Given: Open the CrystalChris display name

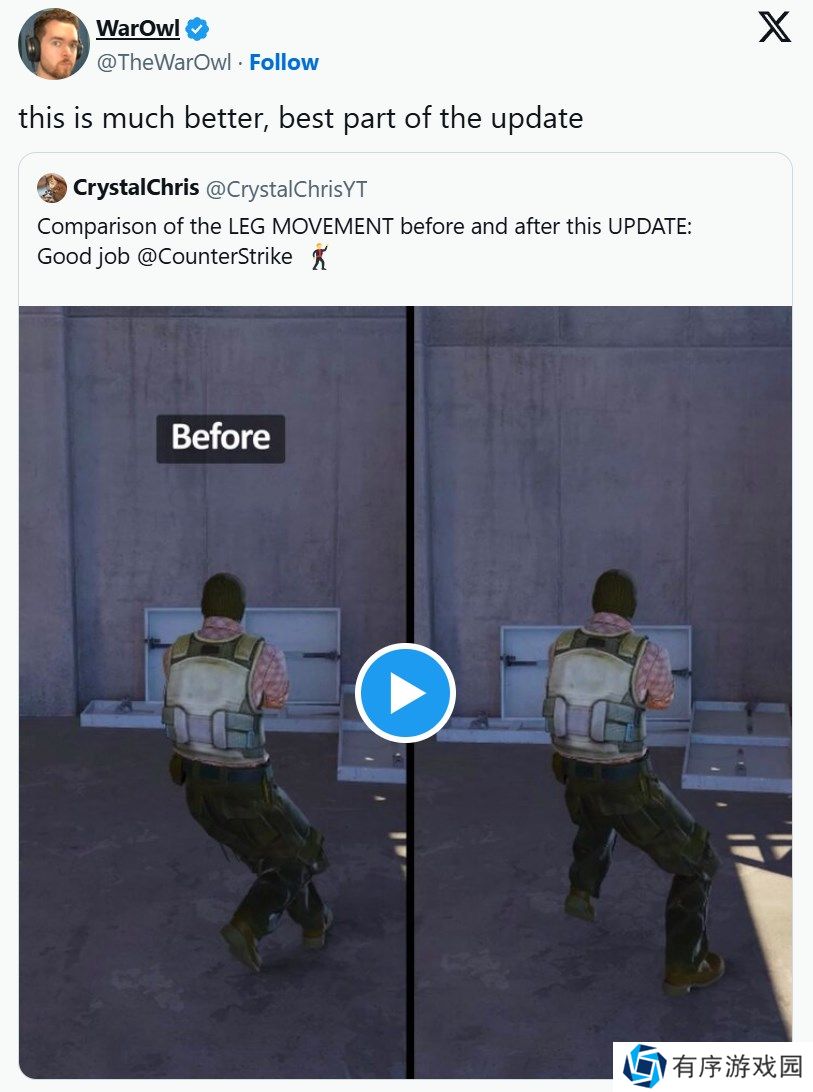Looking at the screenshot, I should [x=137, y=187].
